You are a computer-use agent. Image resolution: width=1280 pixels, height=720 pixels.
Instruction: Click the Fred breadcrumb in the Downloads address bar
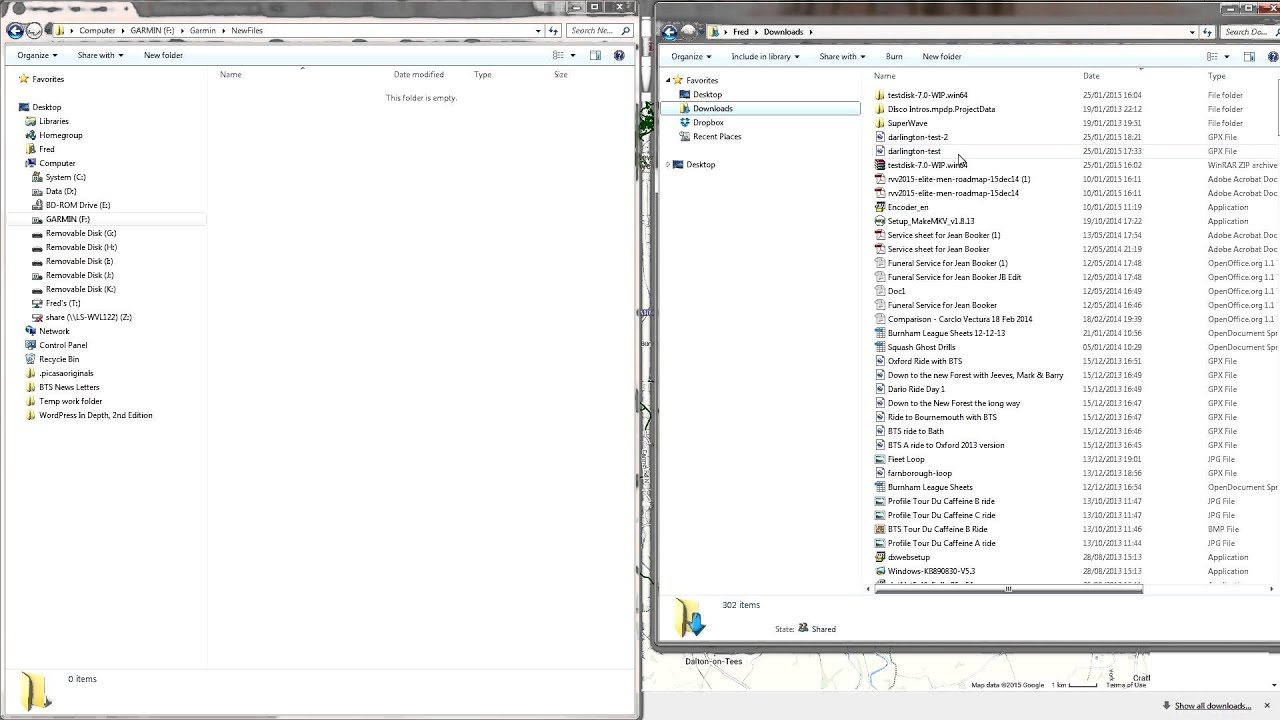741,32
